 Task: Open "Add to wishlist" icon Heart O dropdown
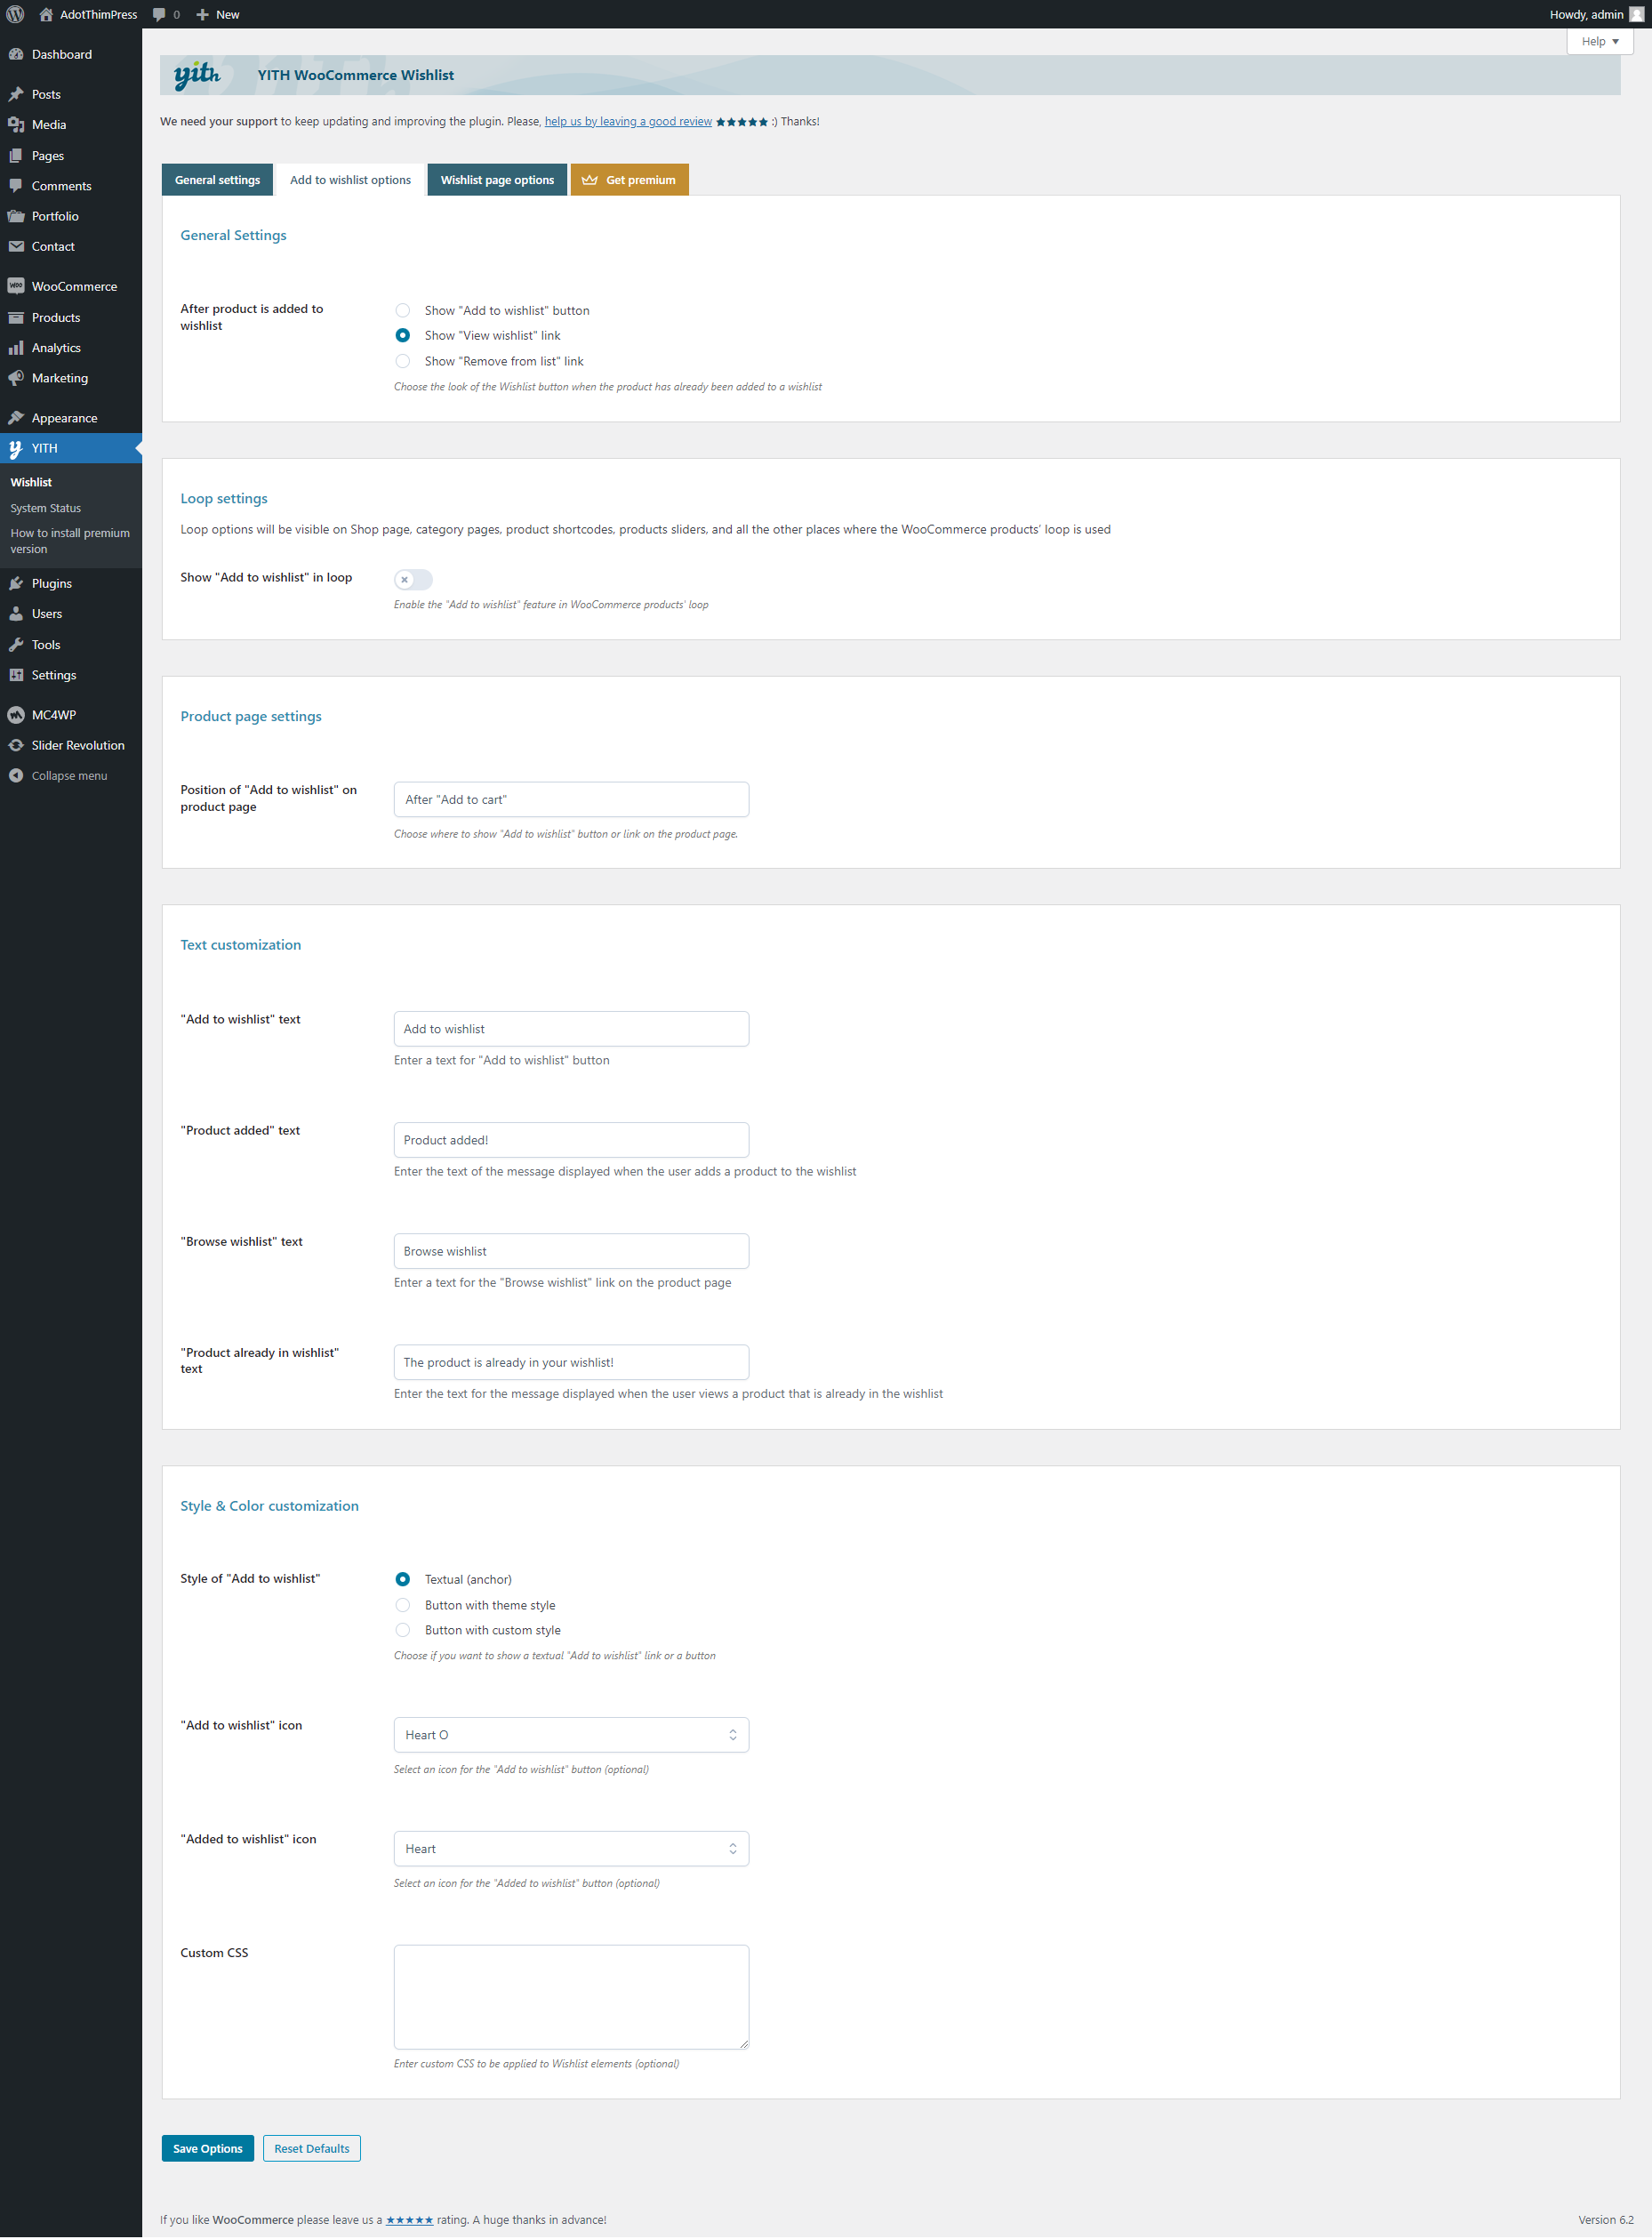pyautogui.click(x=571, y=1735)
